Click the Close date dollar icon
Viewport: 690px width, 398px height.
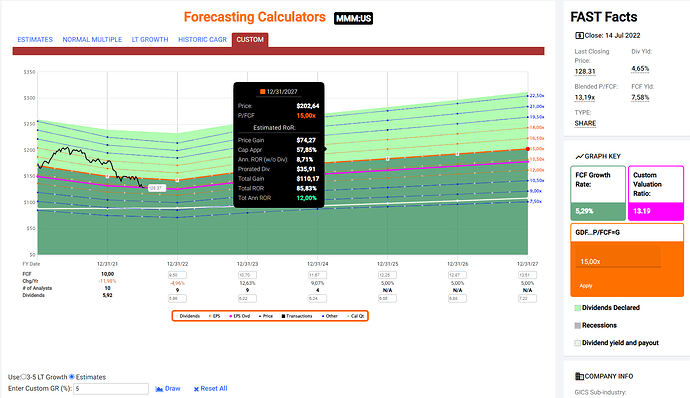click(x=579, y=36)
